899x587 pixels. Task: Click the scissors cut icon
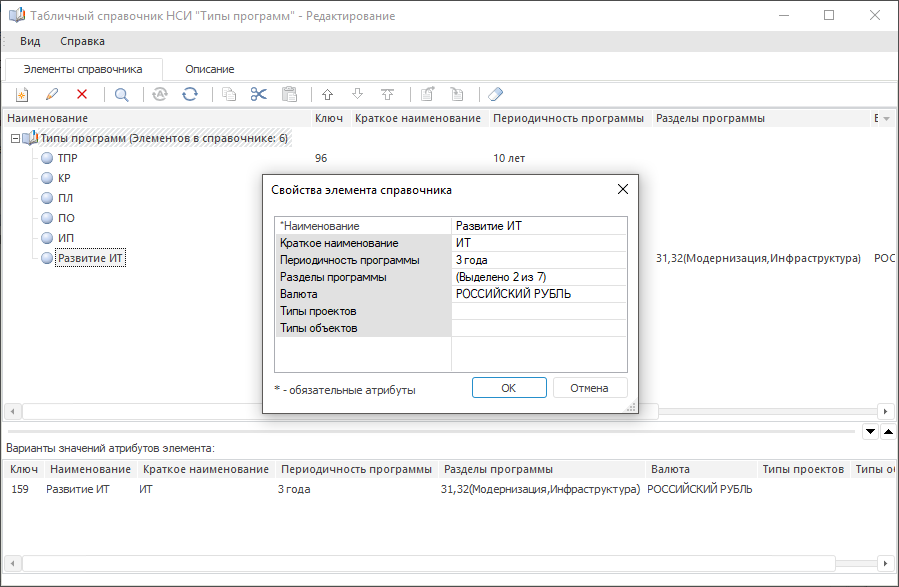tap(259, 94)
